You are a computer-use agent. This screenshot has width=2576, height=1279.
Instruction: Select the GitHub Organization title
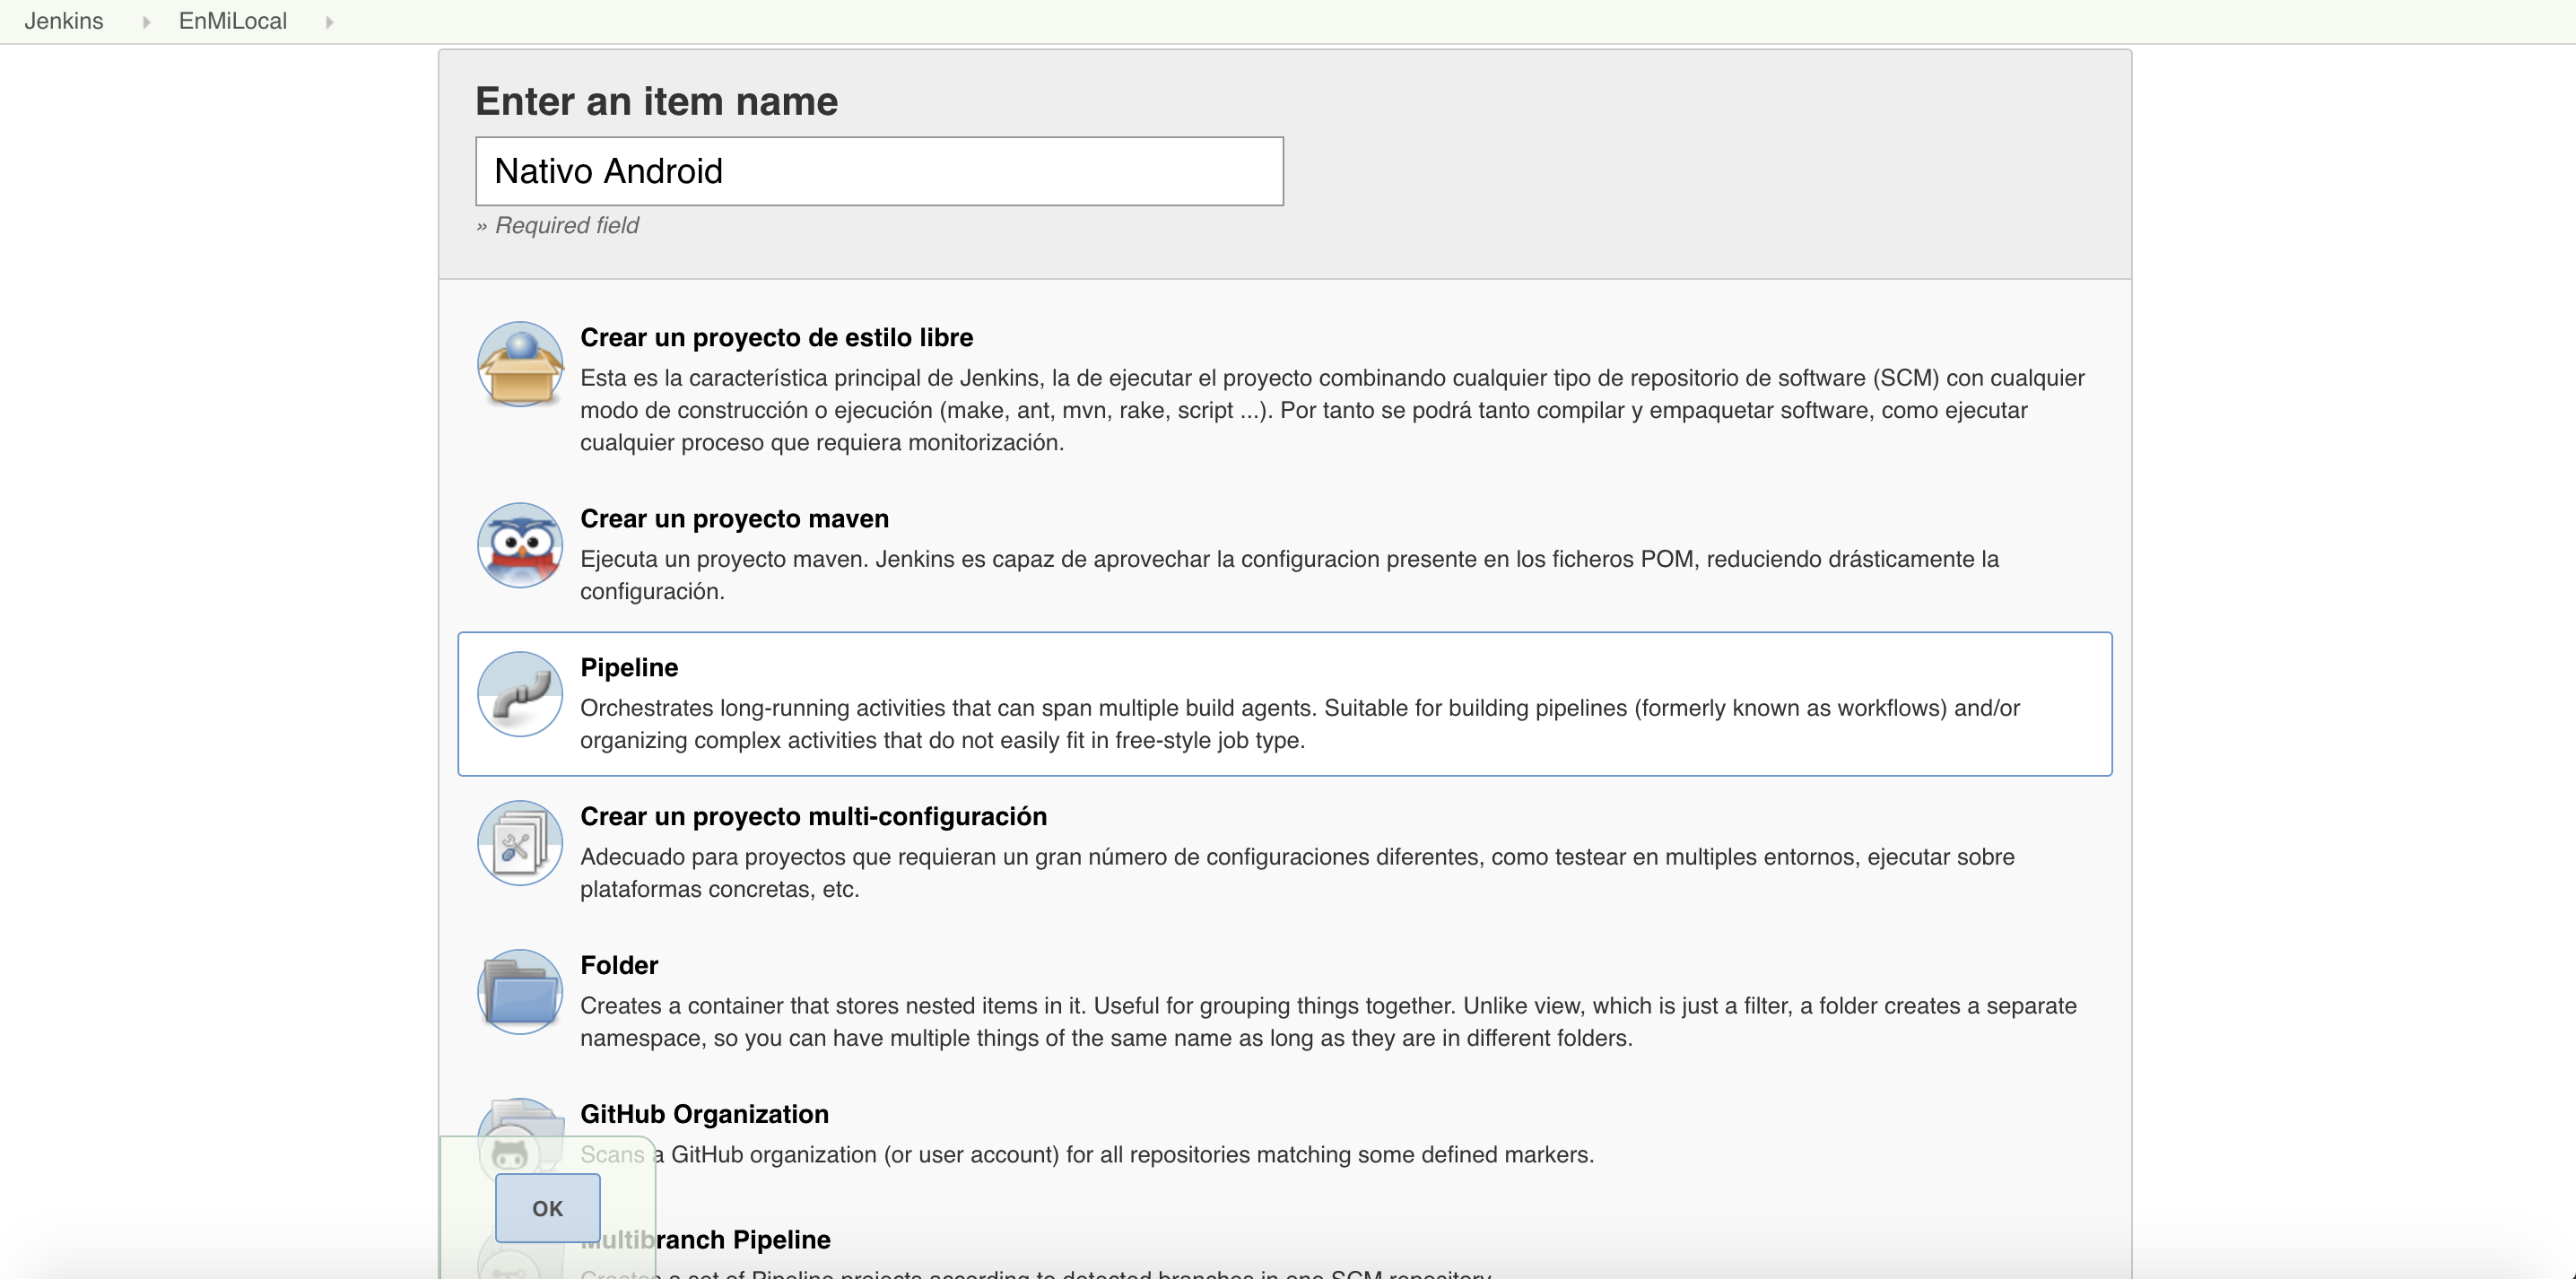pos(704,1115)
